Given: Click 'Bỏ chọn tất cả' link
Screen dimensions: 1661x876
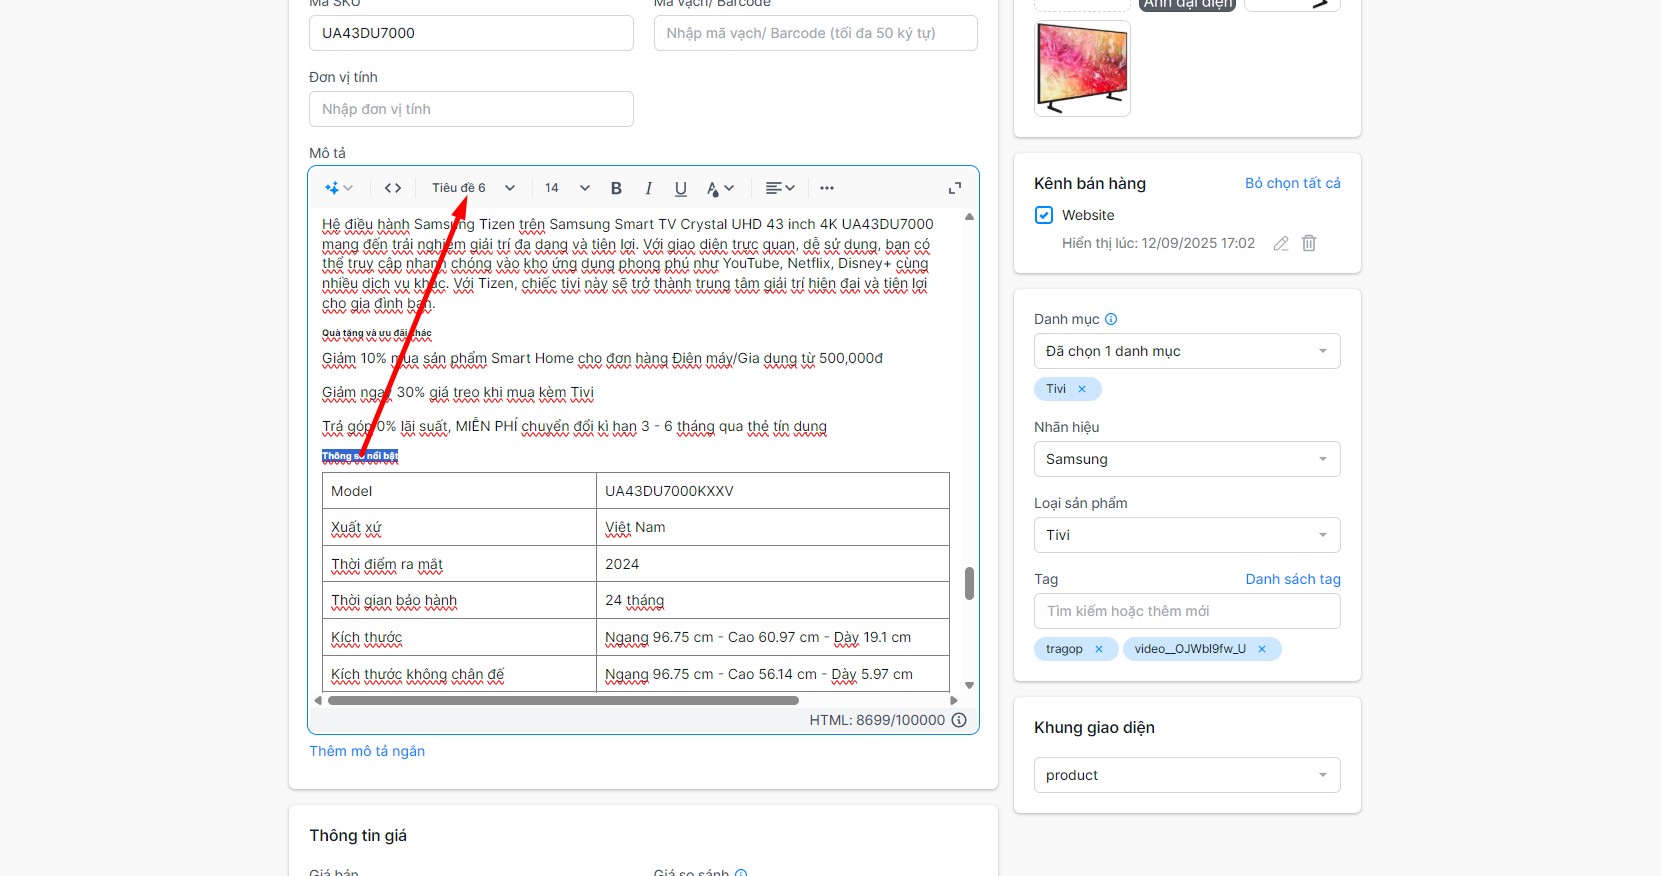Looking at the screenshot, I should pos(1293,183).
